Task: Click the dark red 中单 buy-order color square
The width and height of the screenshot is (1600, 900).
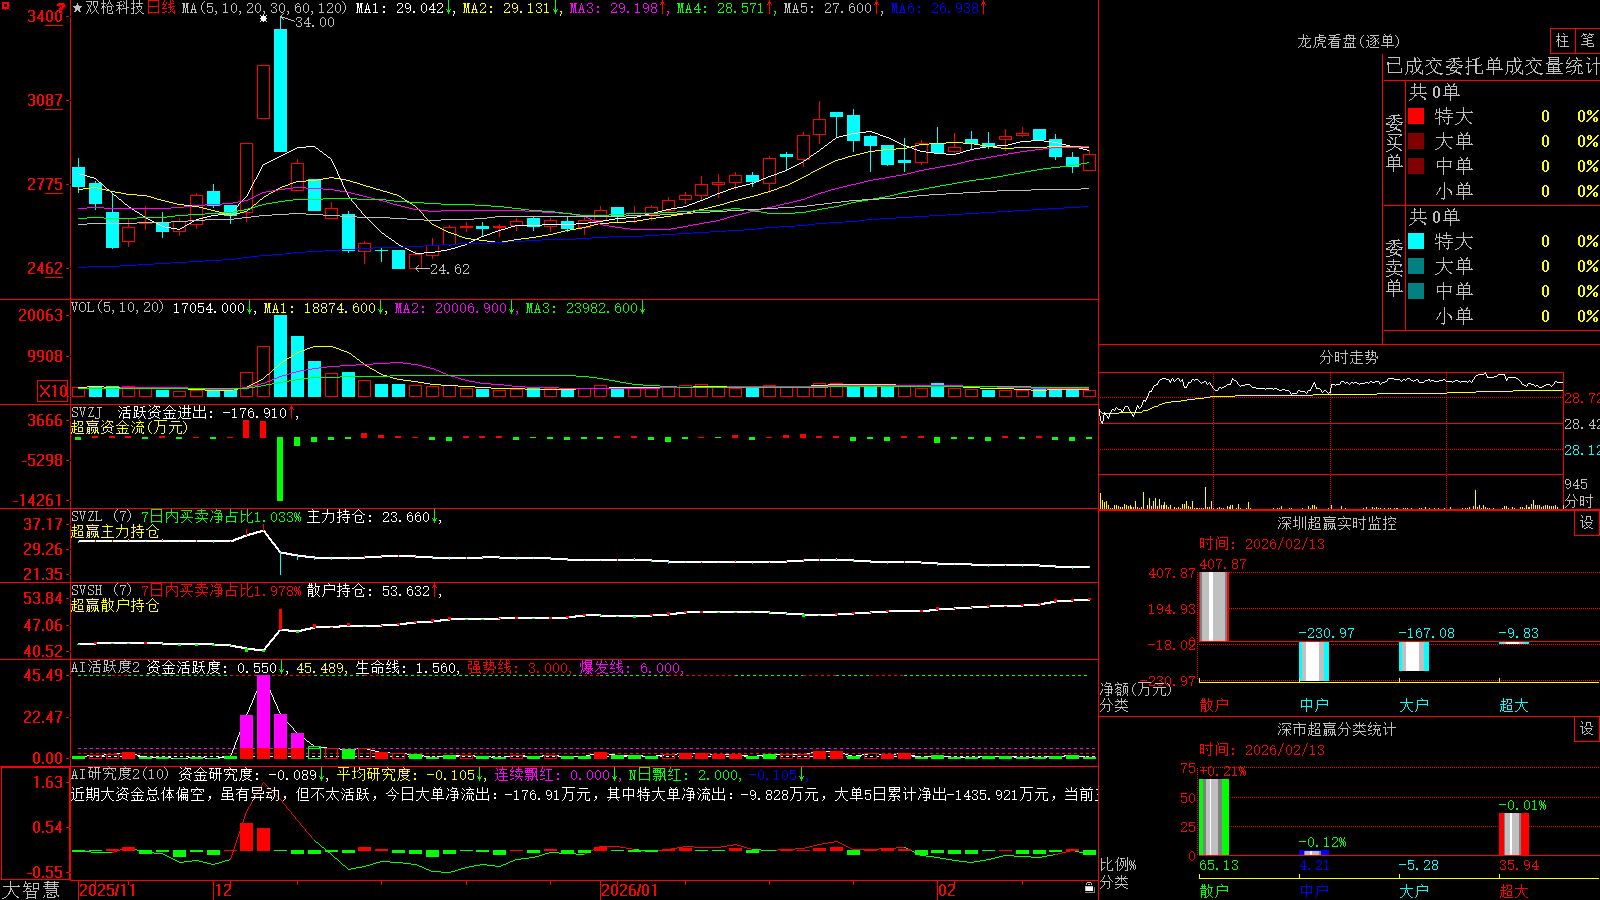Action: click(x=1416, y=166)
